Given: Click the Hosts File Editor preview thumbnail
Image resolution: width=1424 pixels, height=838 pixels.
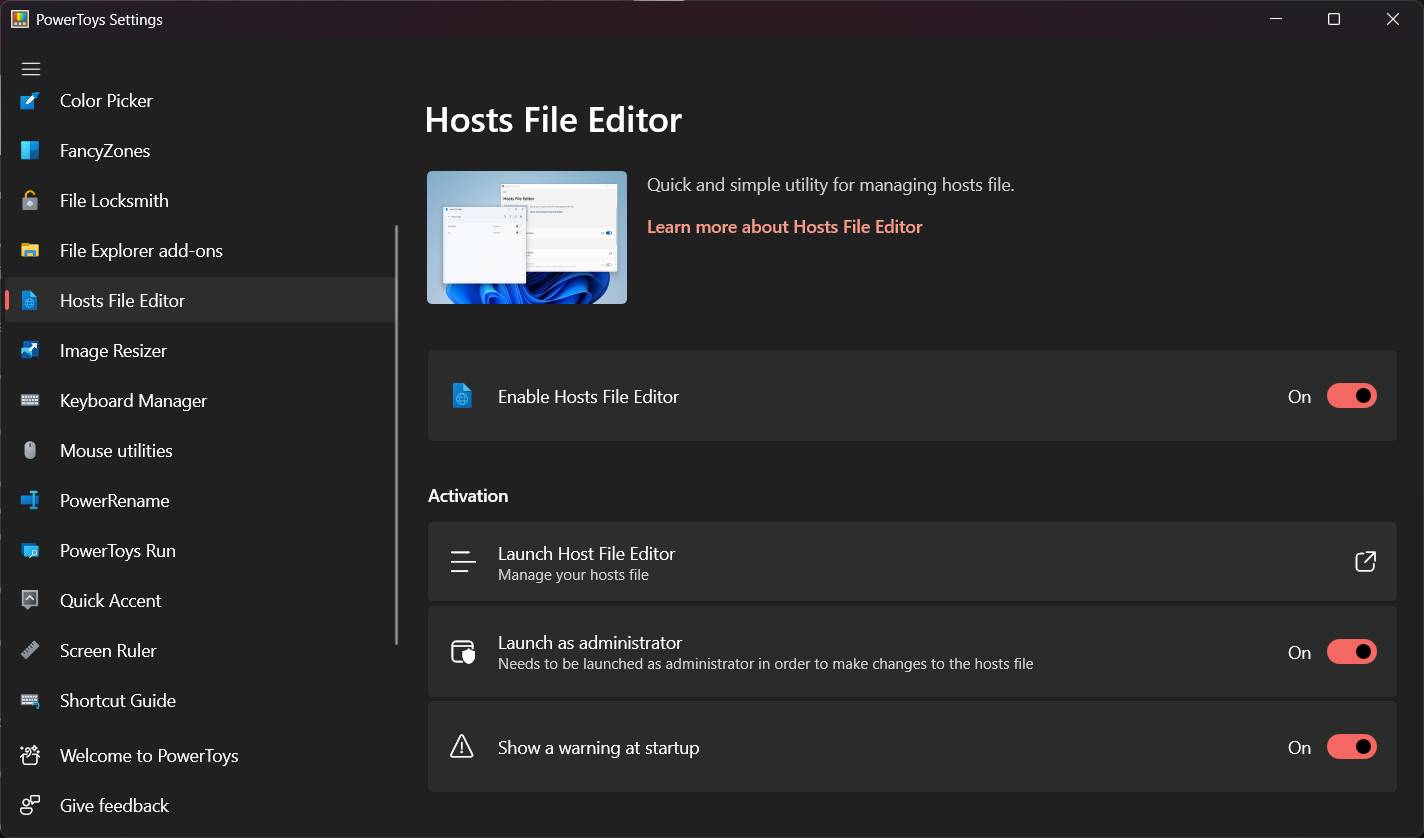Looking at the screenshot, I should coord(527,236).
